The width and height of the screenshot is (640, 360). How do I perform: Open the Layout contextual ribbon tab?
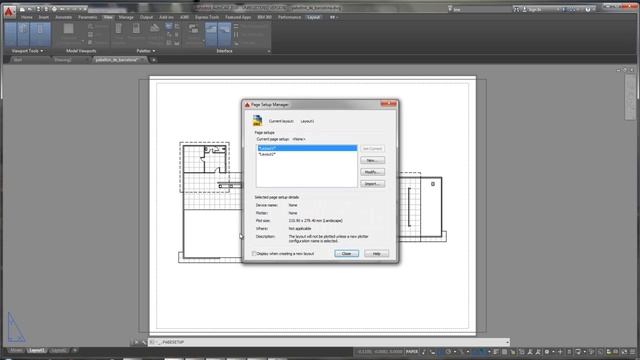tap(313, 17)
